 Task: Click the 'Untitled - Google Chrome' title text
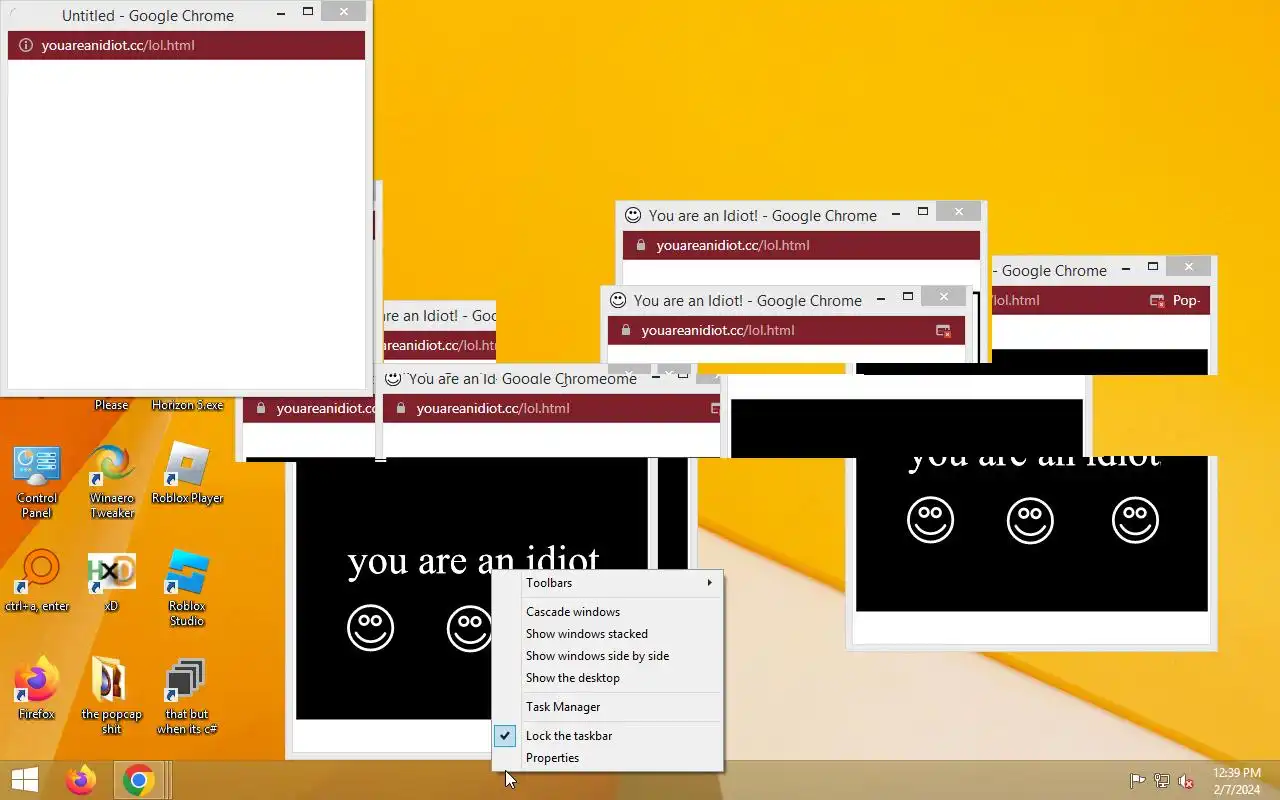(148, 16)
